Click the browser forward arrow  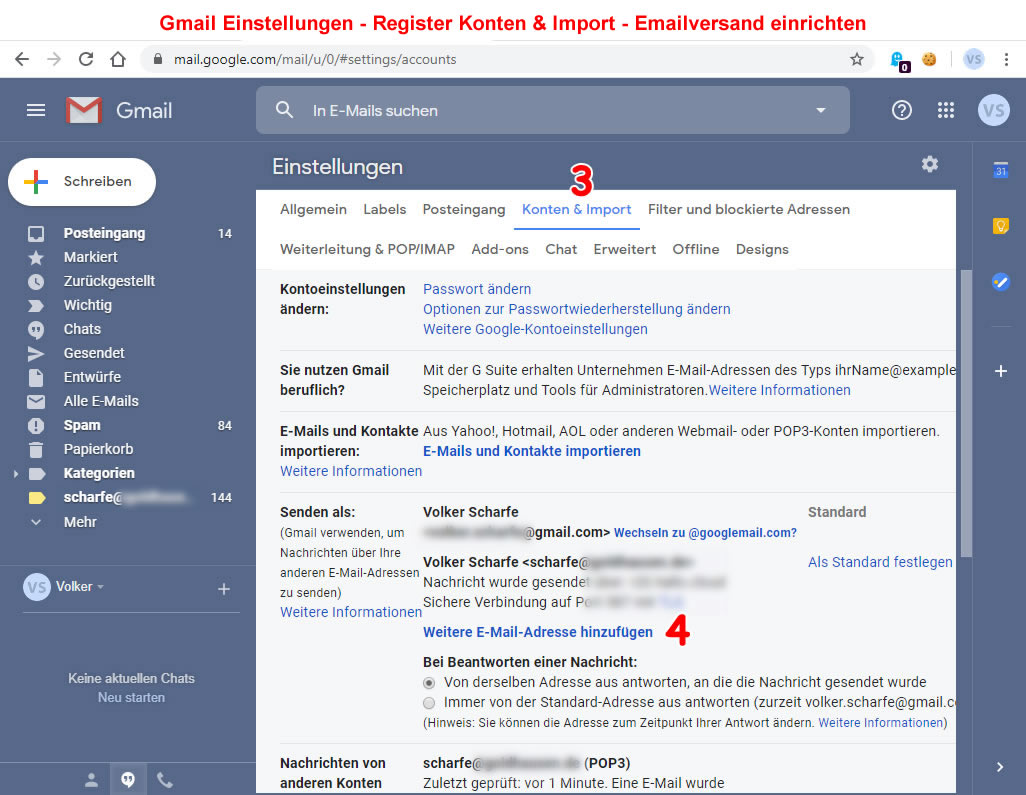pos(54,60)
